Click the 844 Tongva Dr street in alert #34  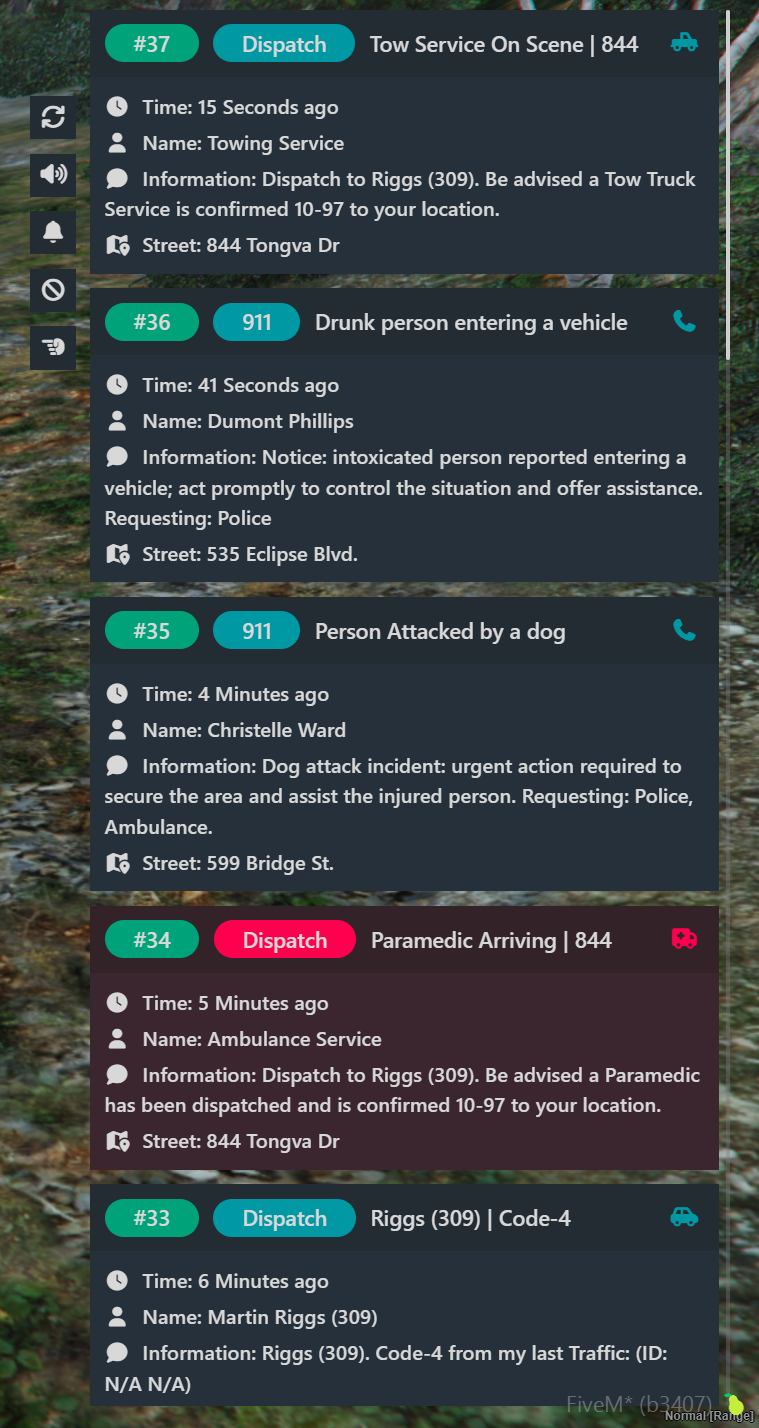(x=240, y=1141)
